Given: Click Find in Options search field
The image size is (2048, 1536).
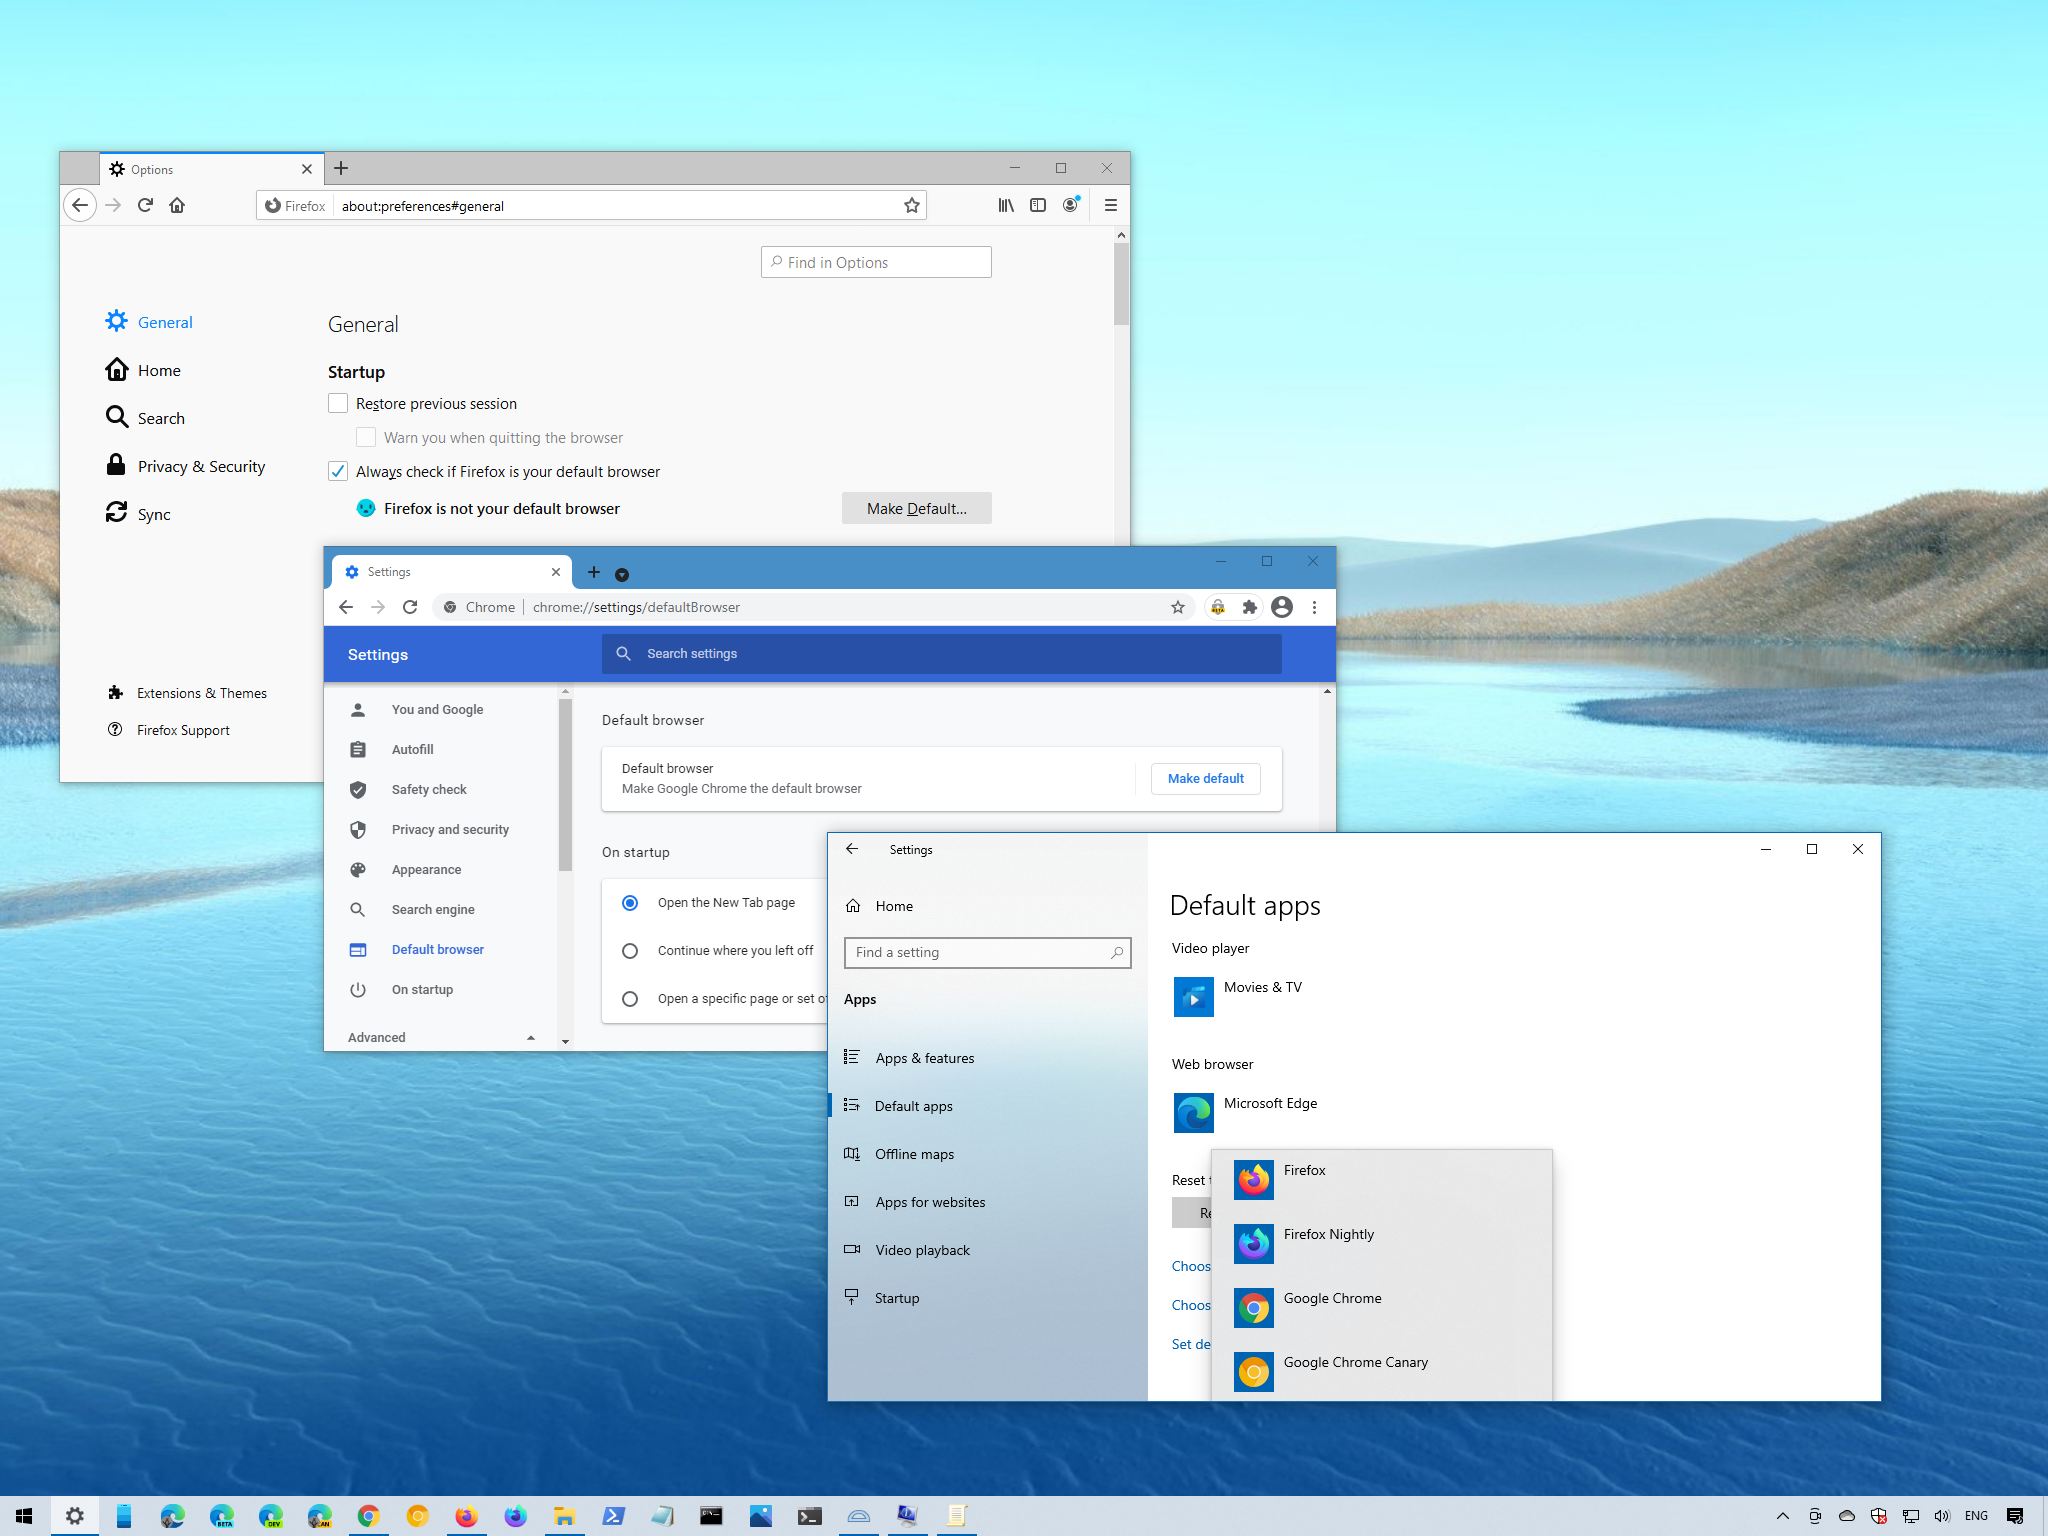Looking at the screenshot, I should tap(876, 262).
